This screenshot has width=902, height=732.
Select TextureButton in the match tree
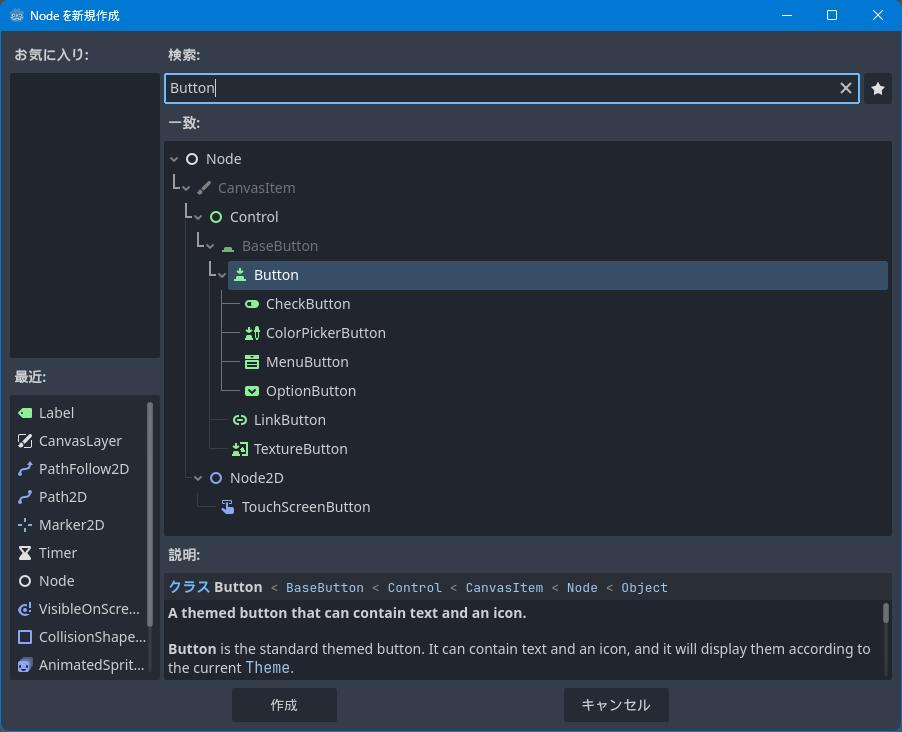click(x=300, y=449)
